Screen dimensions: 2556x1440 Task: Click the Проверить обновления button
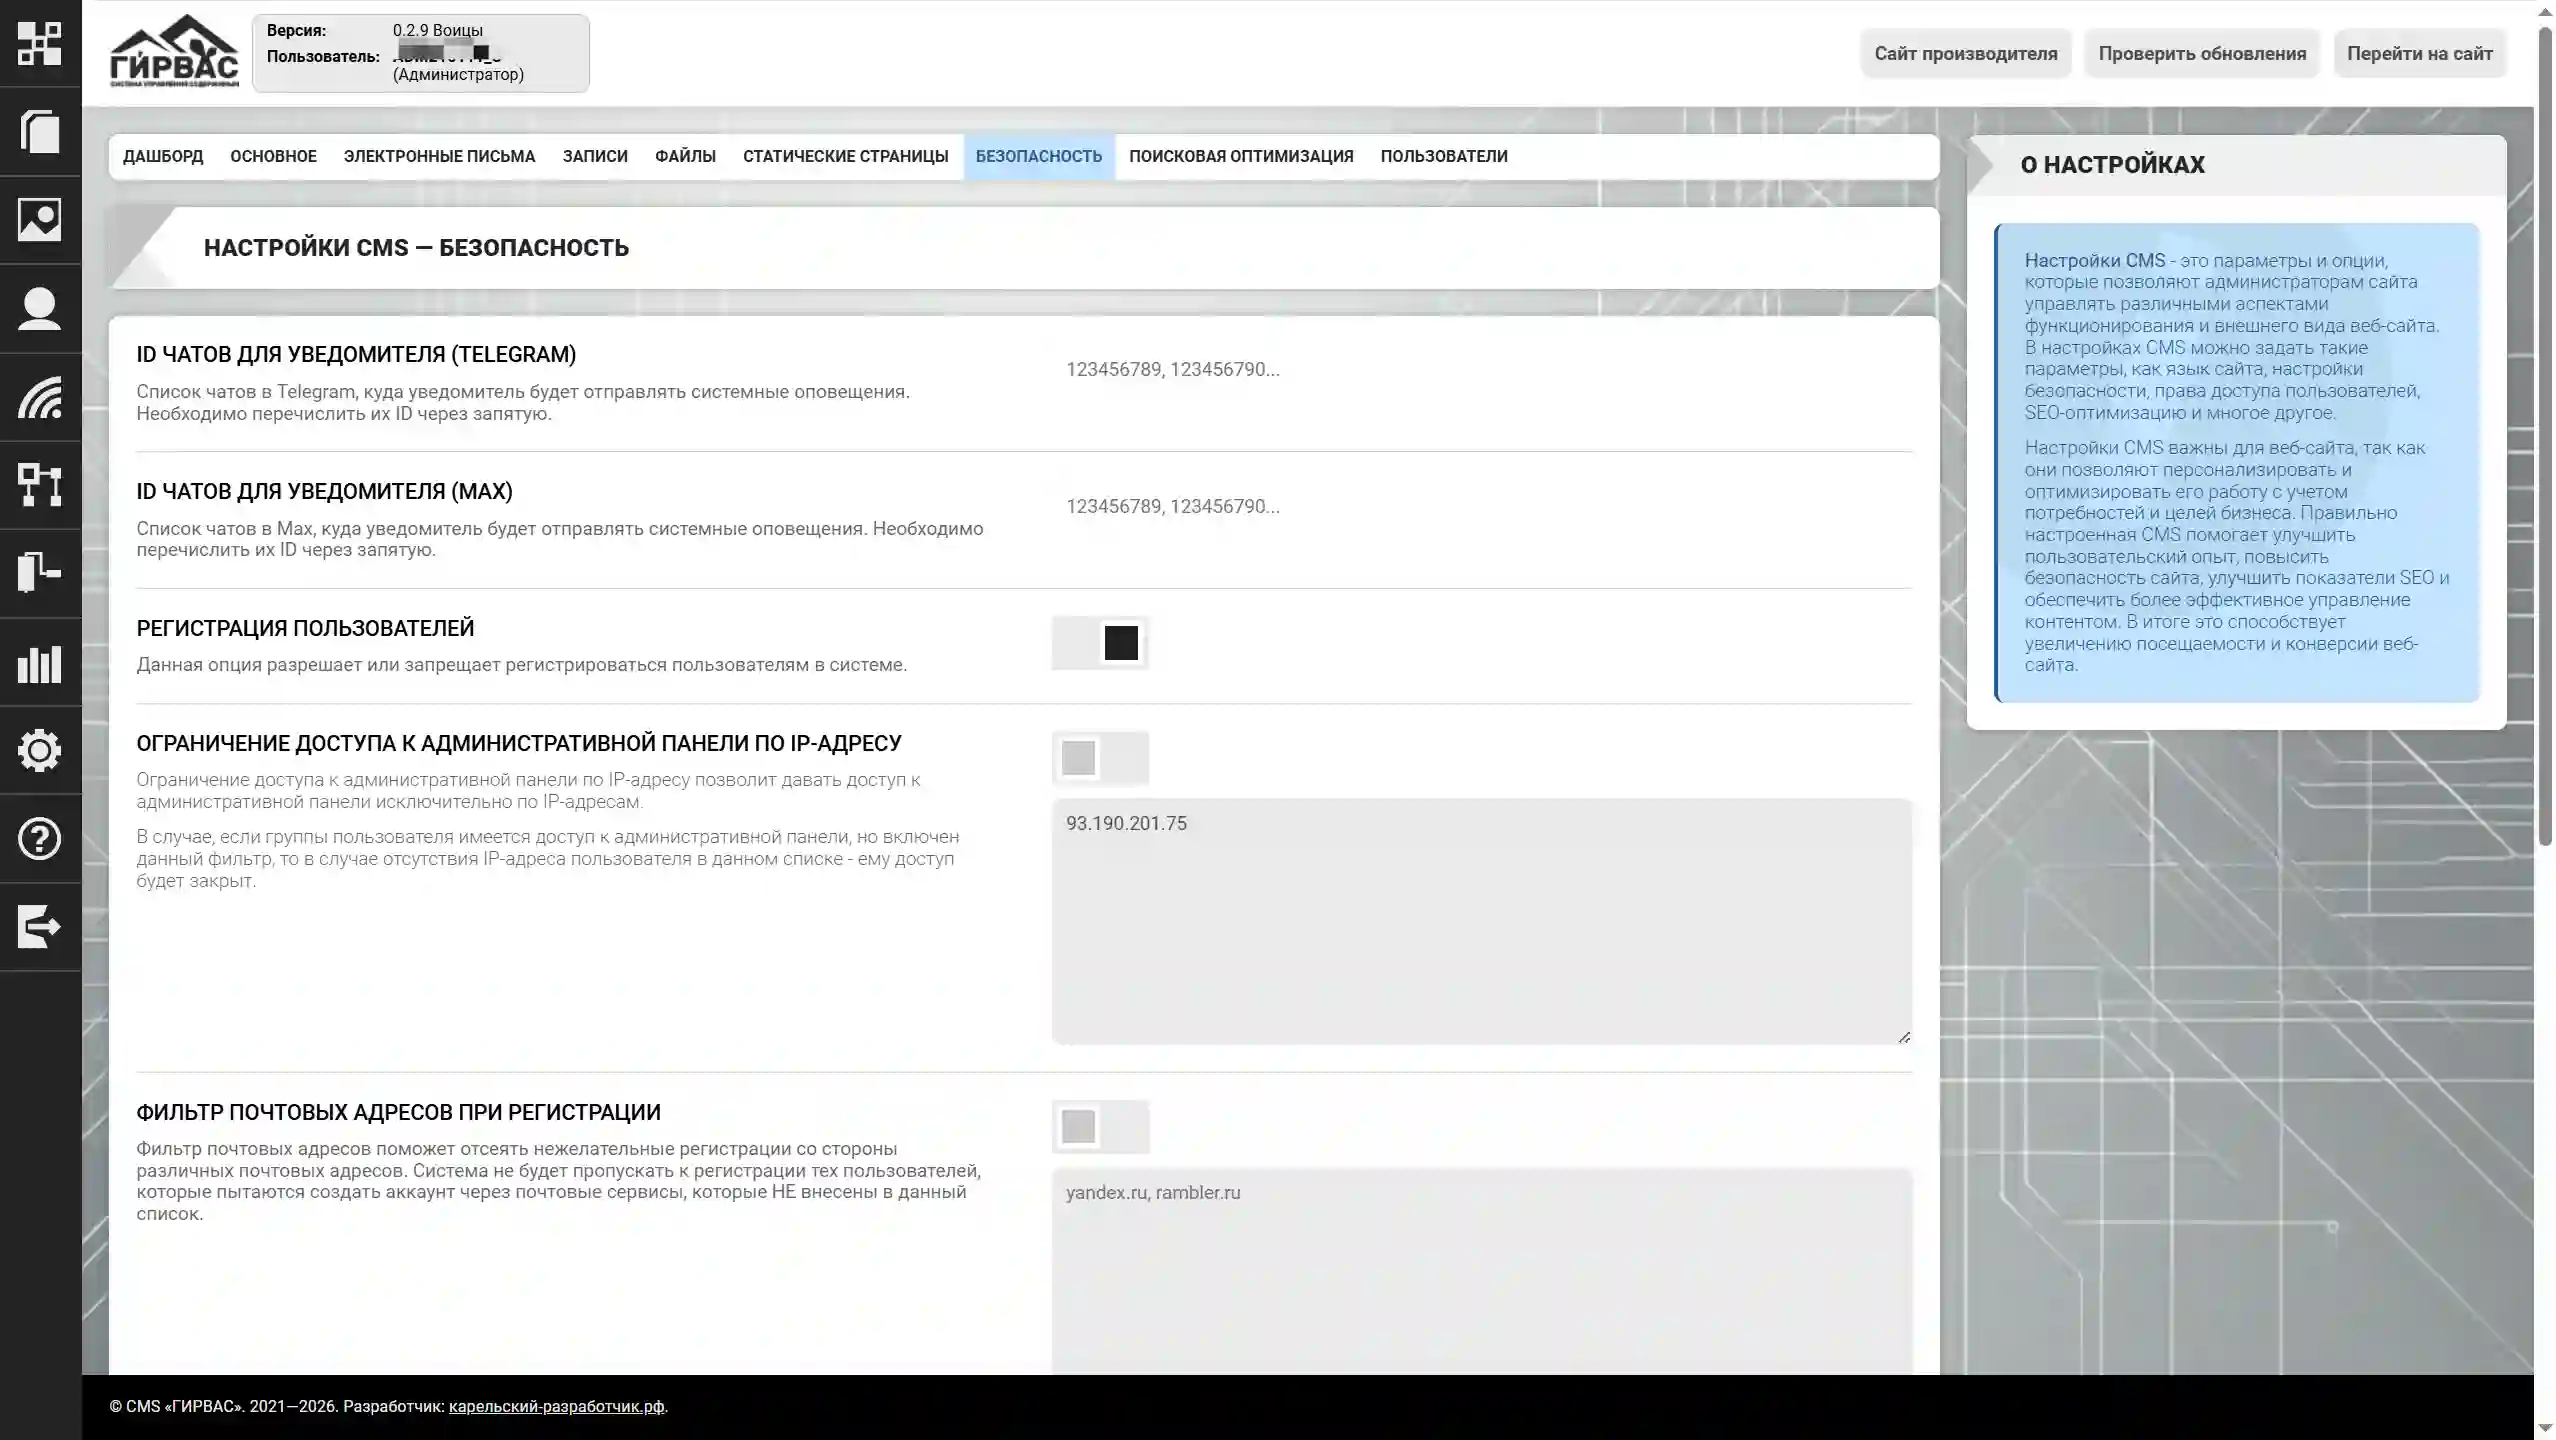[2203, 53]
